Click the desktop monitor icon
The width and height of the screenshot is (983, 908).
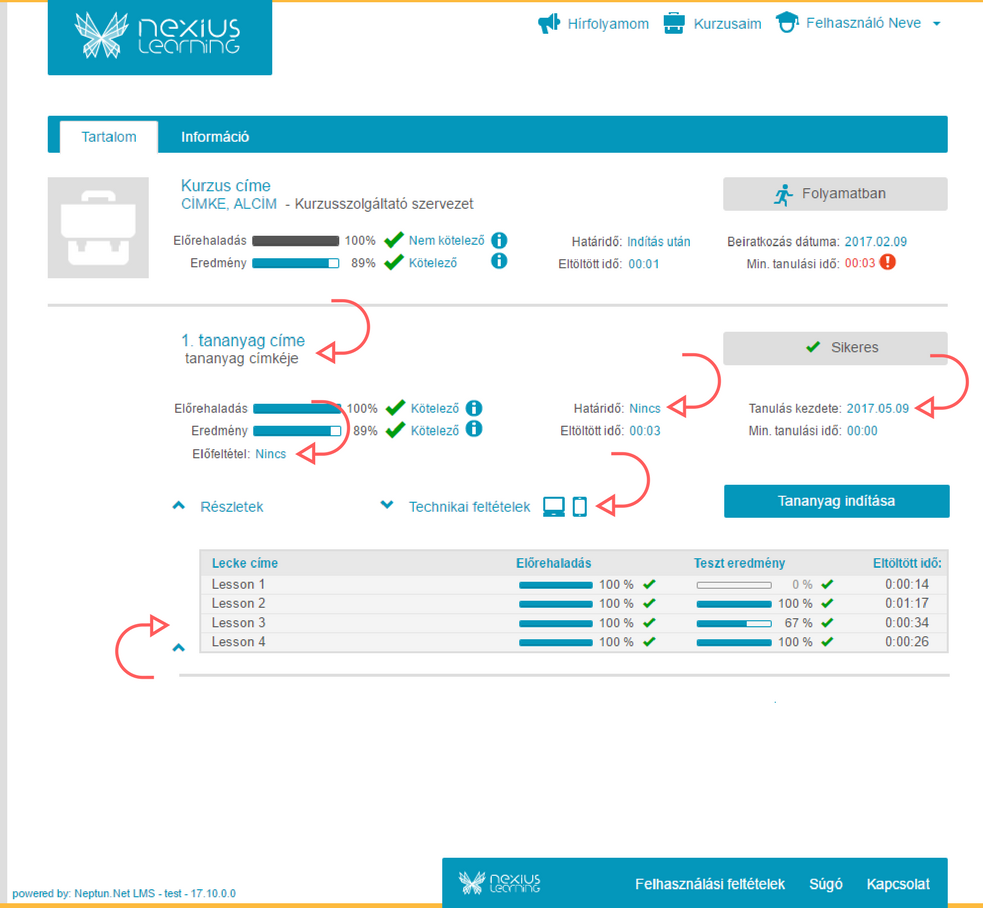tap(554, 507)
